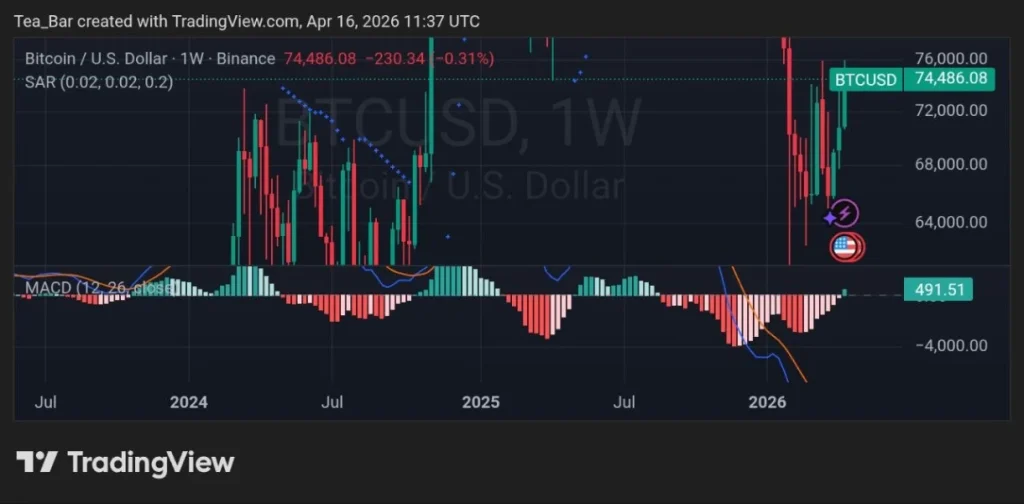The image size is (1024, 504).
Task: Click the TradingView logo icon
Action: pyautogui.click(x=36, y=462)
